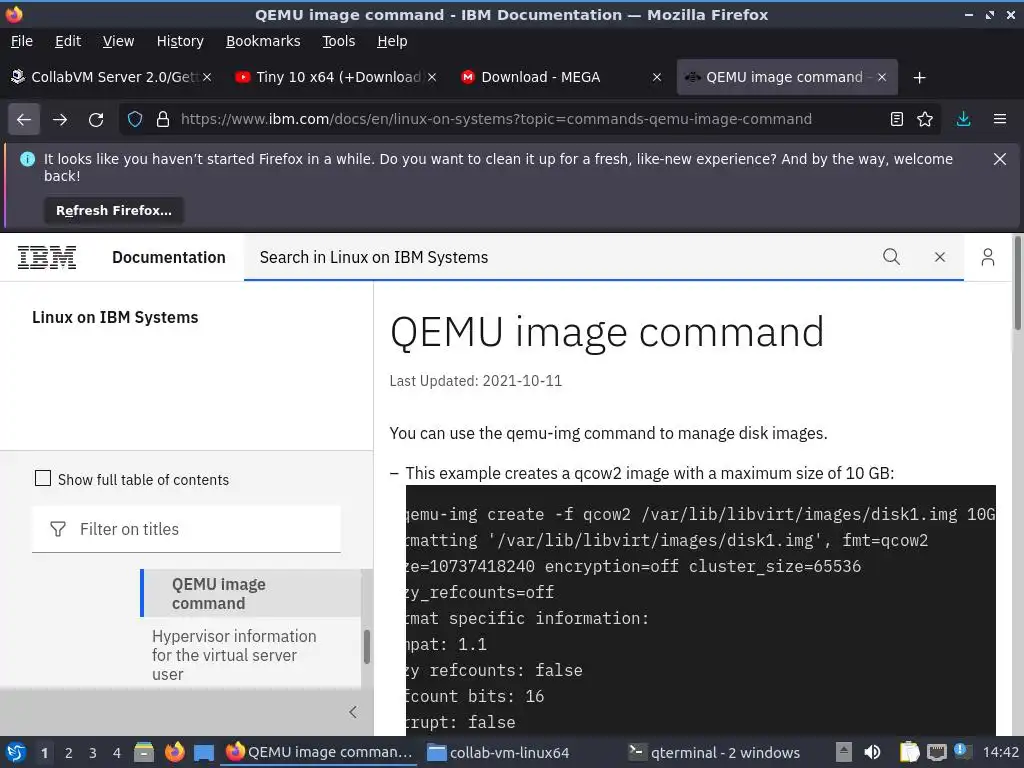The width and height of the screenshot is (1024, 768).
Task: Open the removable media tray icon
Action: point(844,752)
